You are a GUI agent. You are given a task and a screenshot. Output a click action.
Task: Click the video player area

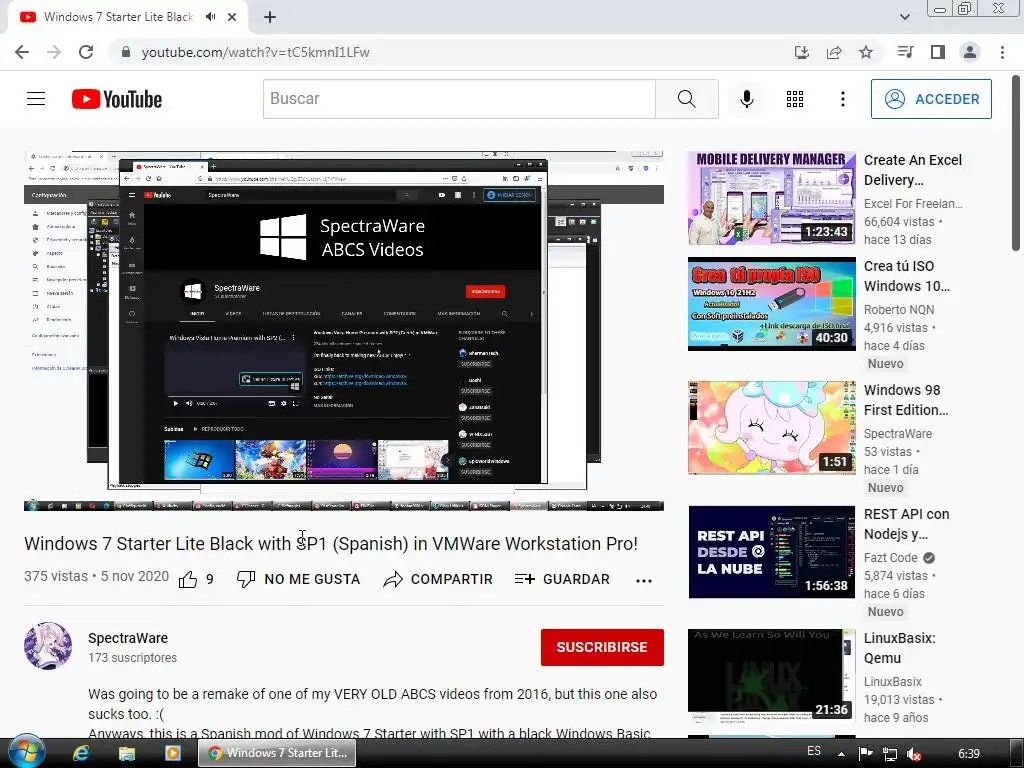(344, 330)
